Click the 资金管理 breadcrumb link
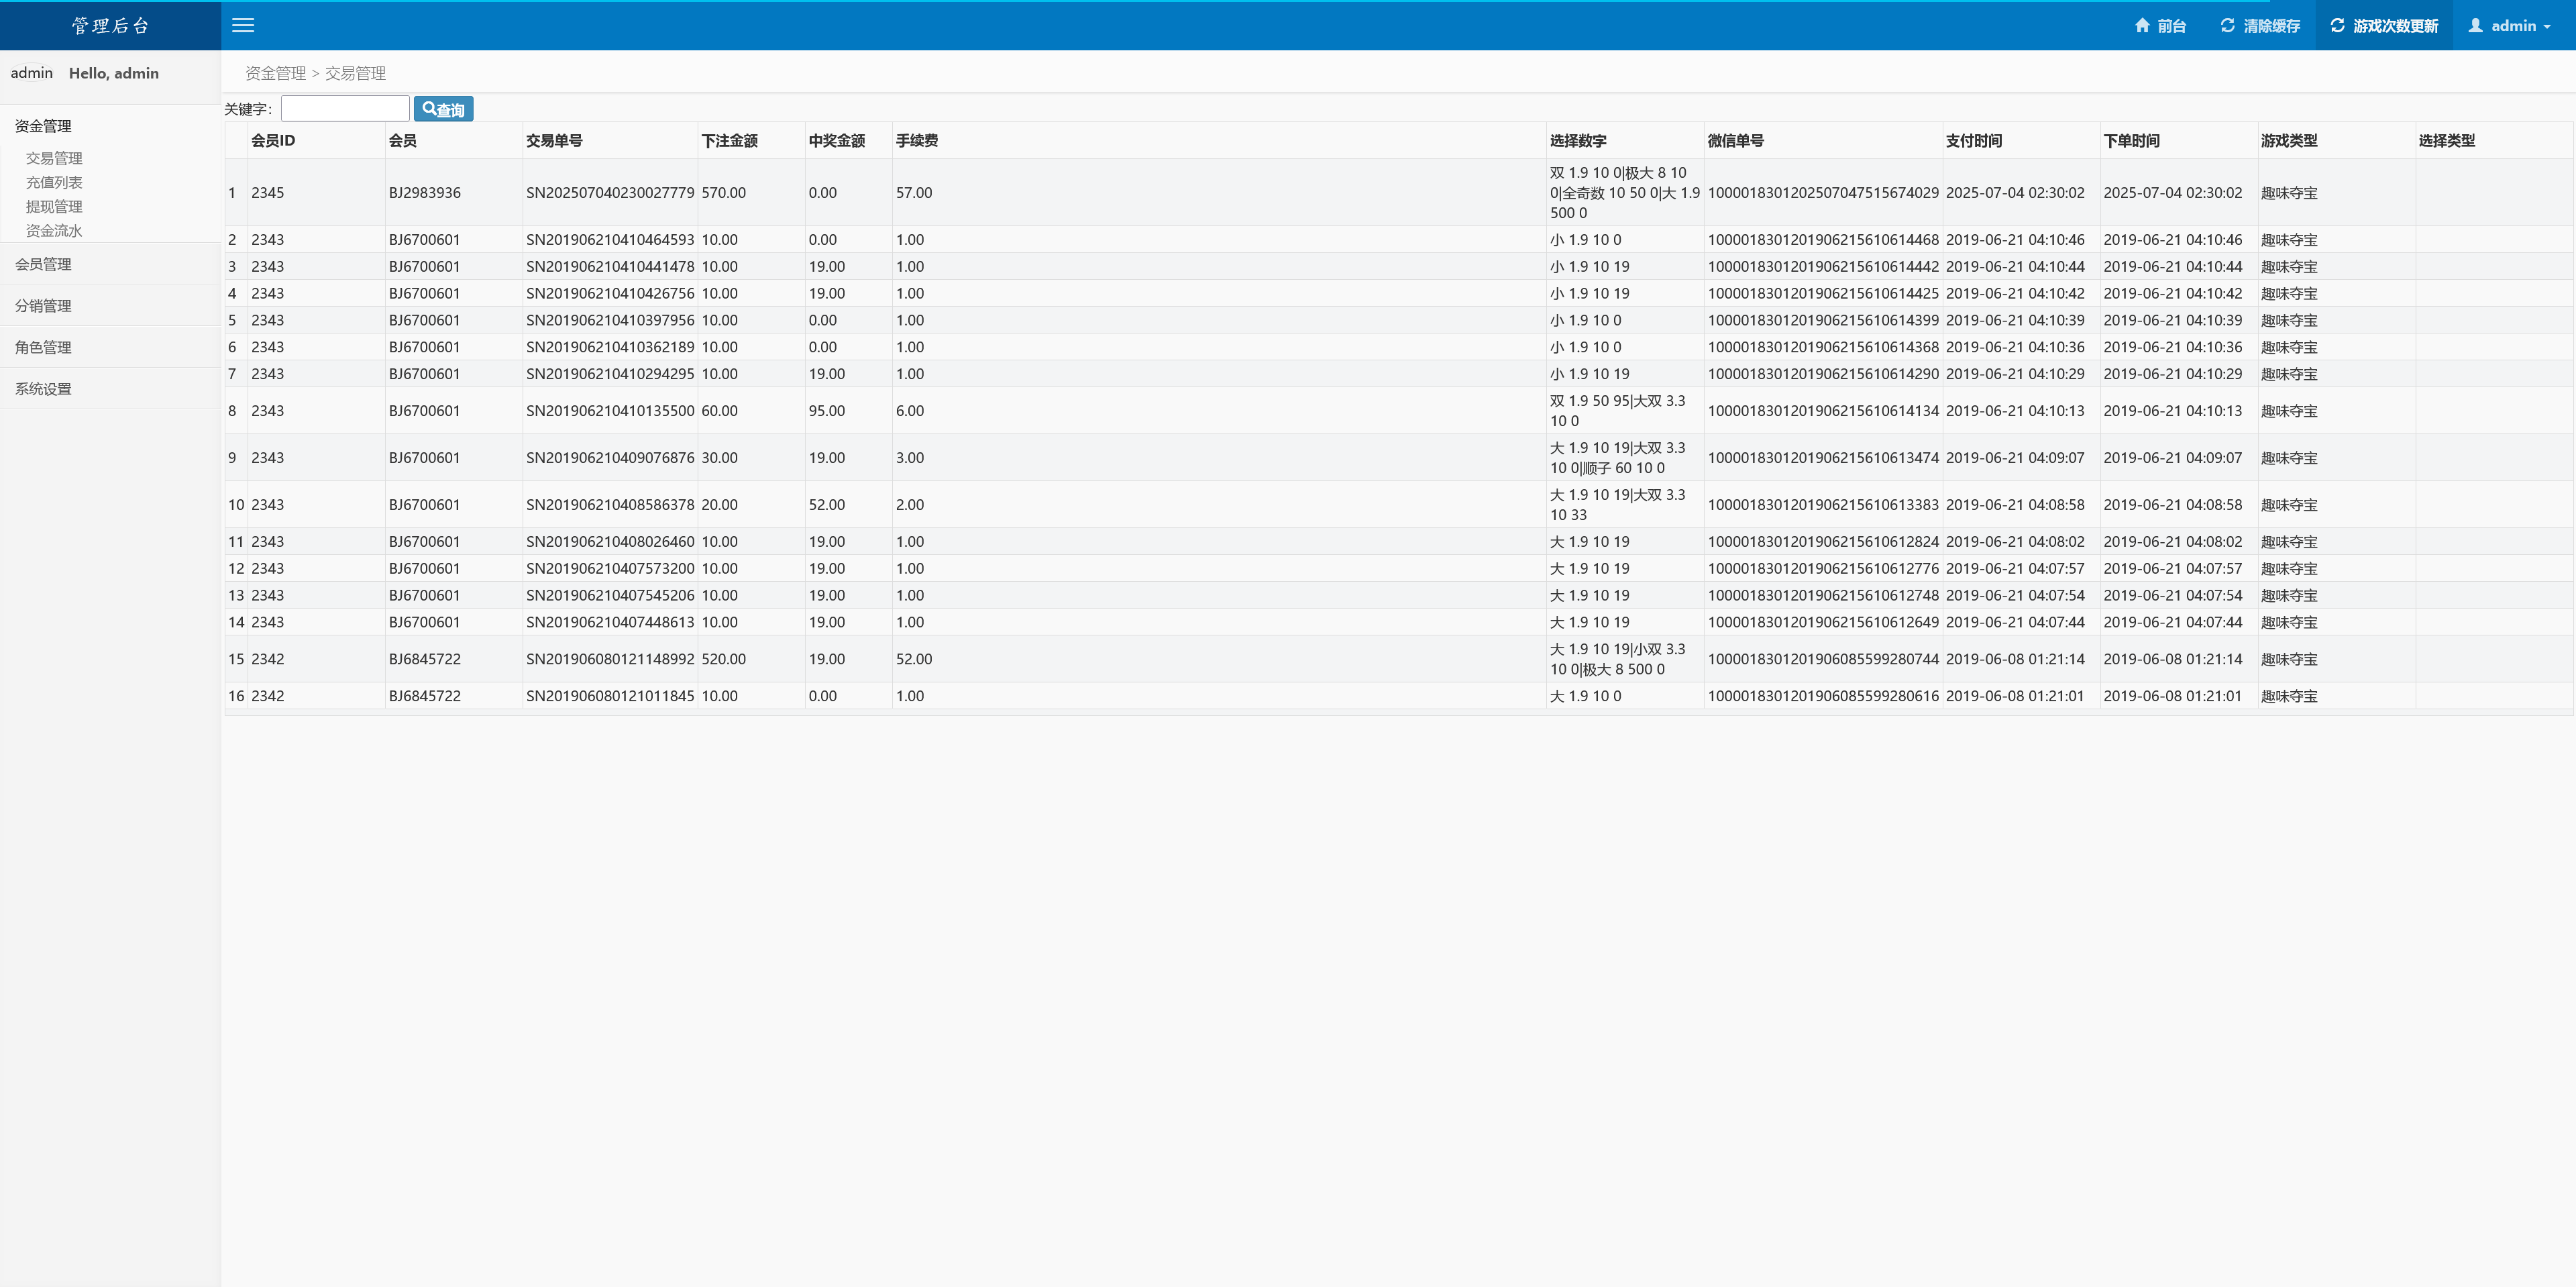 (x=275, y=73)
